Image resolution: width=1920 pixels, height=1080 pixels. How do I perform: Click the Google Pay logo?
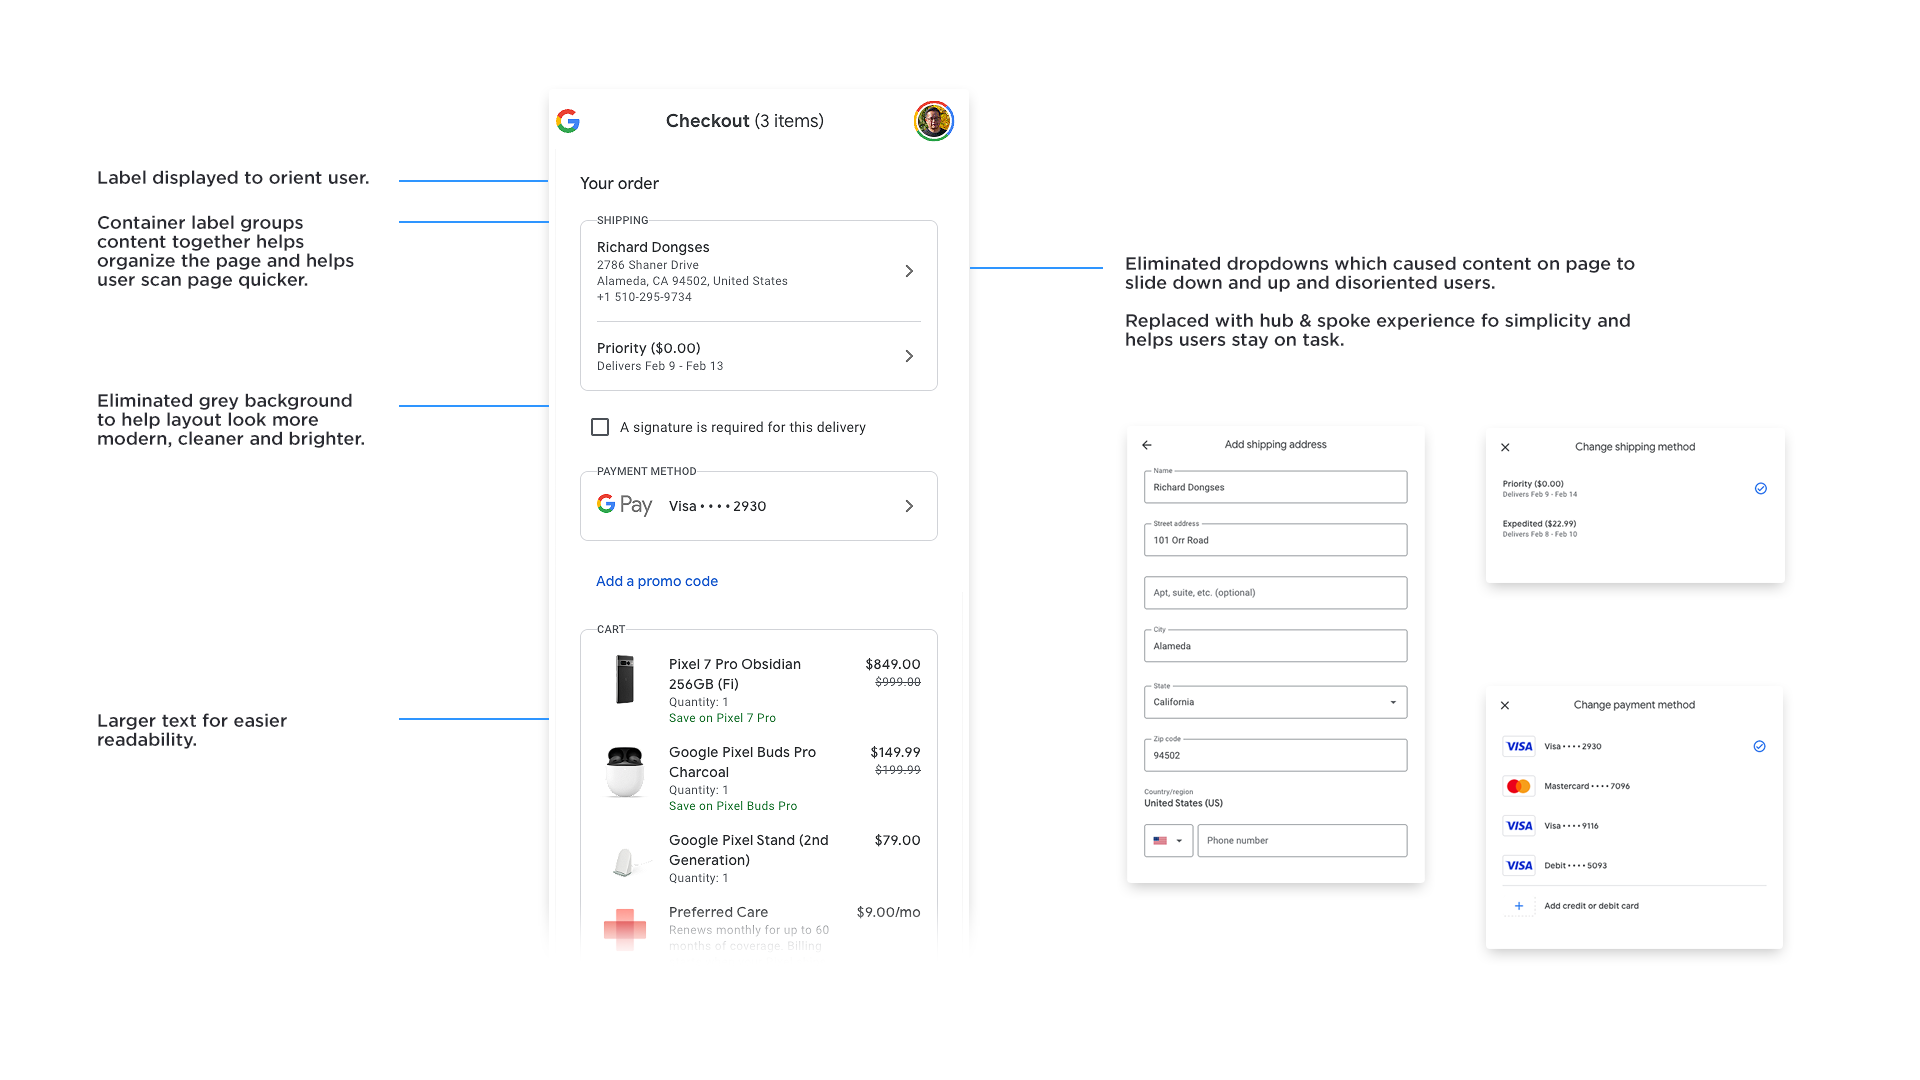[x=624, y=505]
